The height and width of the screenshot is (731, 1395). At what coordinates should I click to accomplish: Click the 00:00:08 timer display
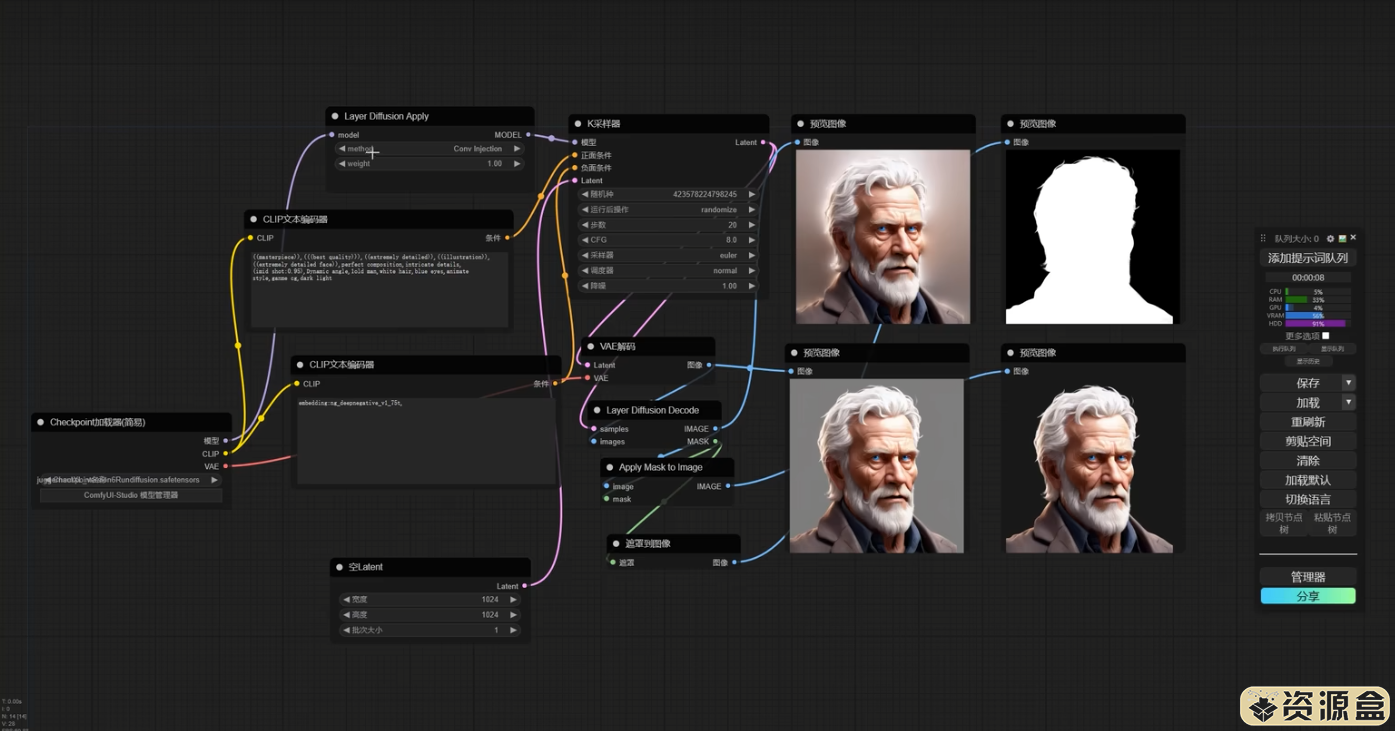(1308, 278)
